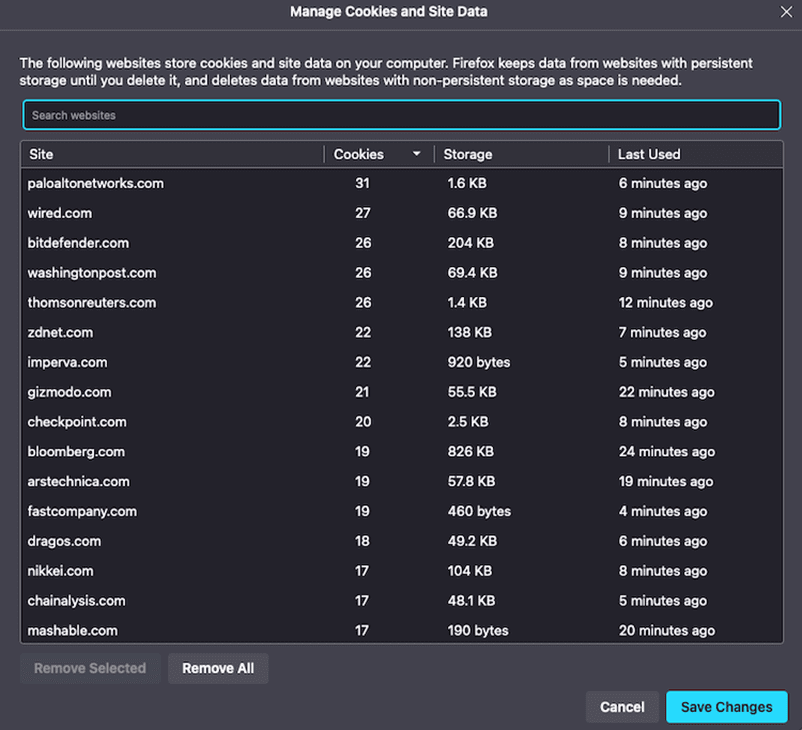Select thomsonreuters.com in the list
Screen dimensions: 802x730
(92, 303)
